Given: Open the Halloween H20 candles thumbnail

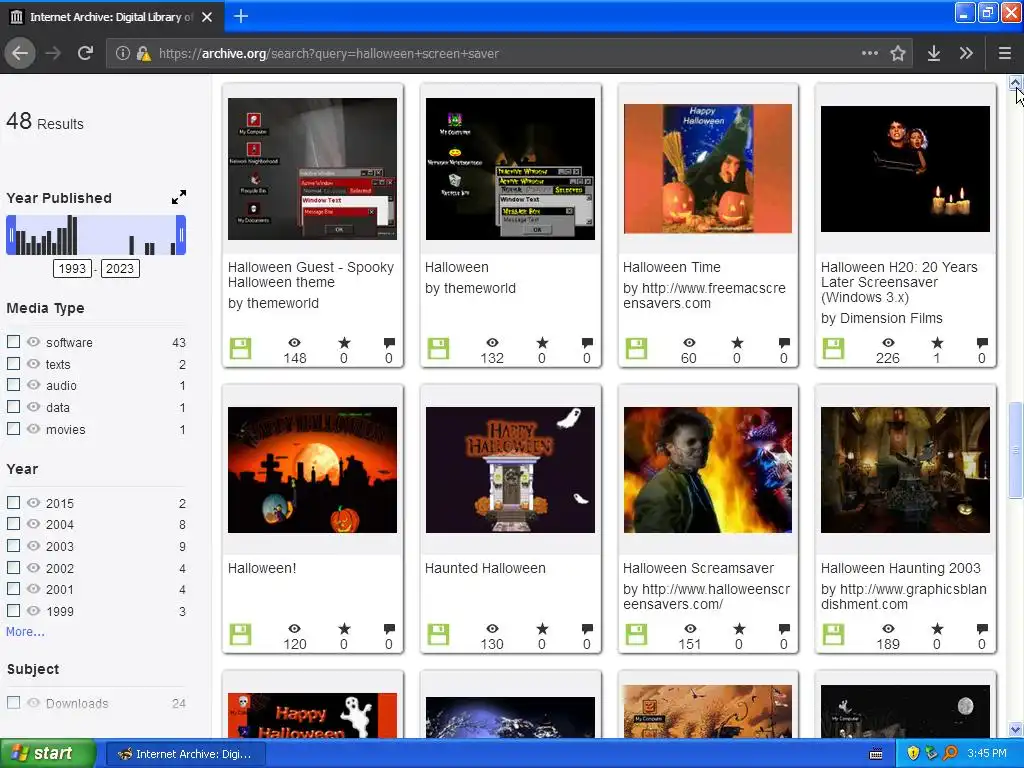Looking at the screenshot, I should (x=905, y=168).
